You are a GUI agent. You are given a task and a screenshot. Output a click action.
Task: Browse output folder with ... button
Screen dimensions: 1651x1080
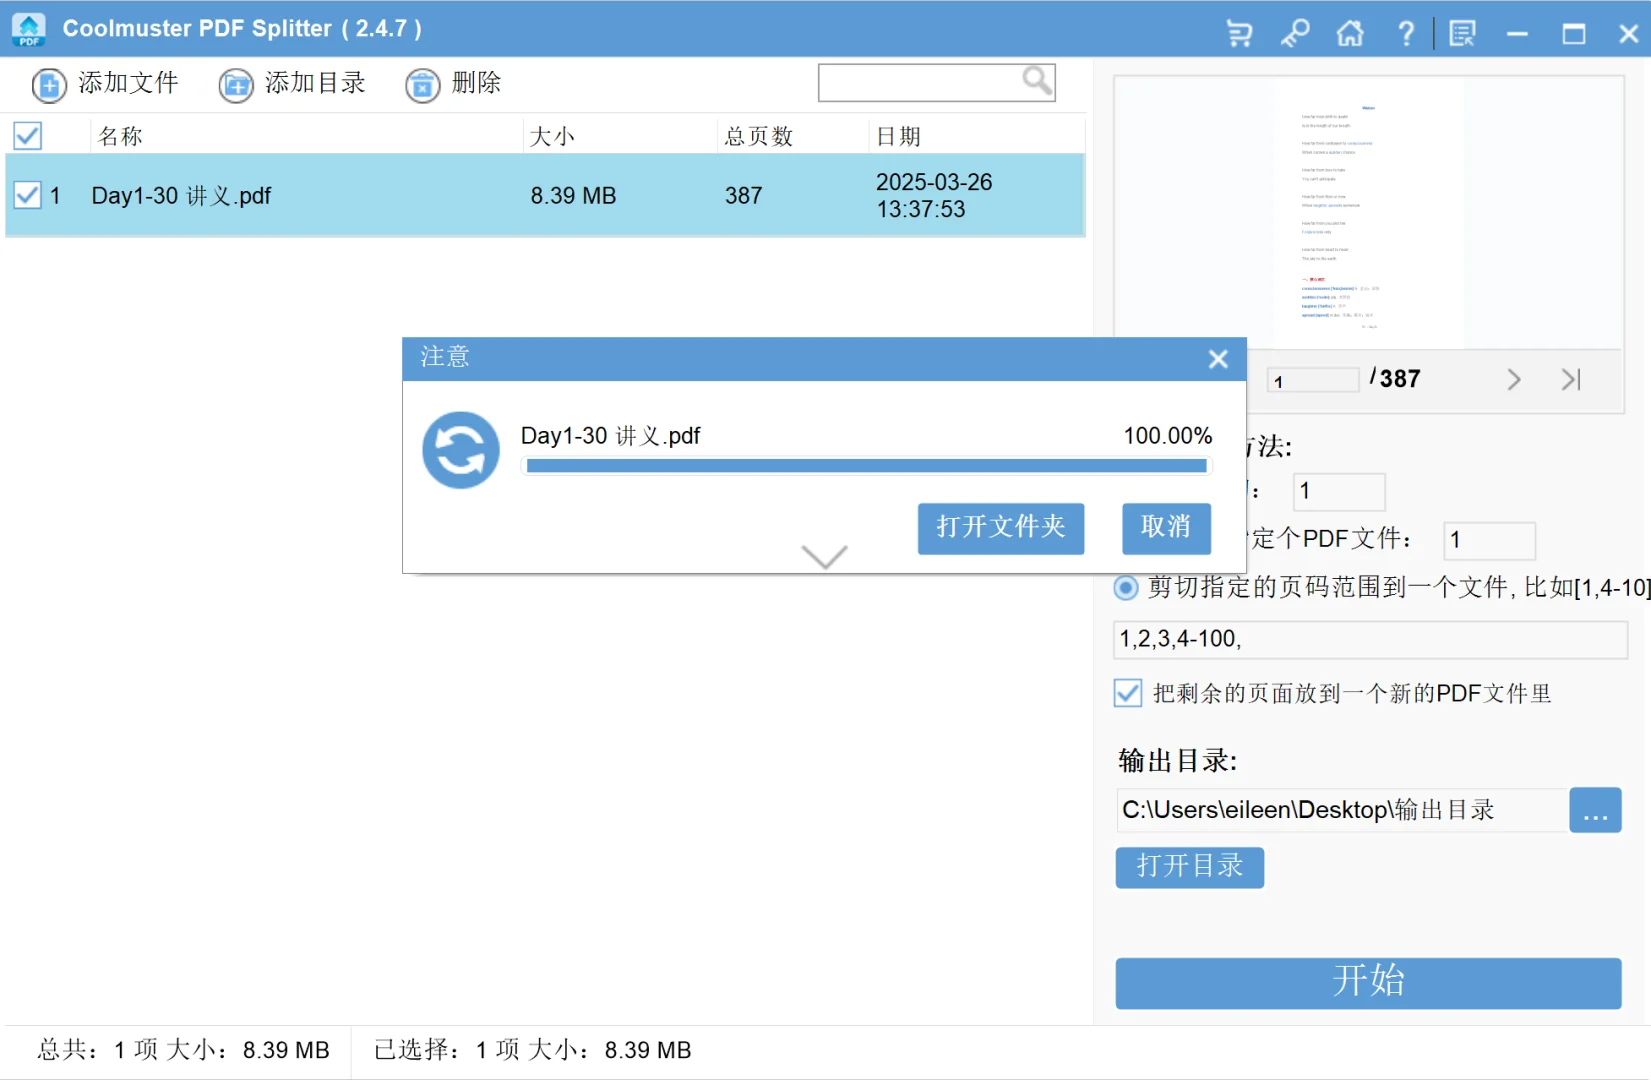(1595, 810)
